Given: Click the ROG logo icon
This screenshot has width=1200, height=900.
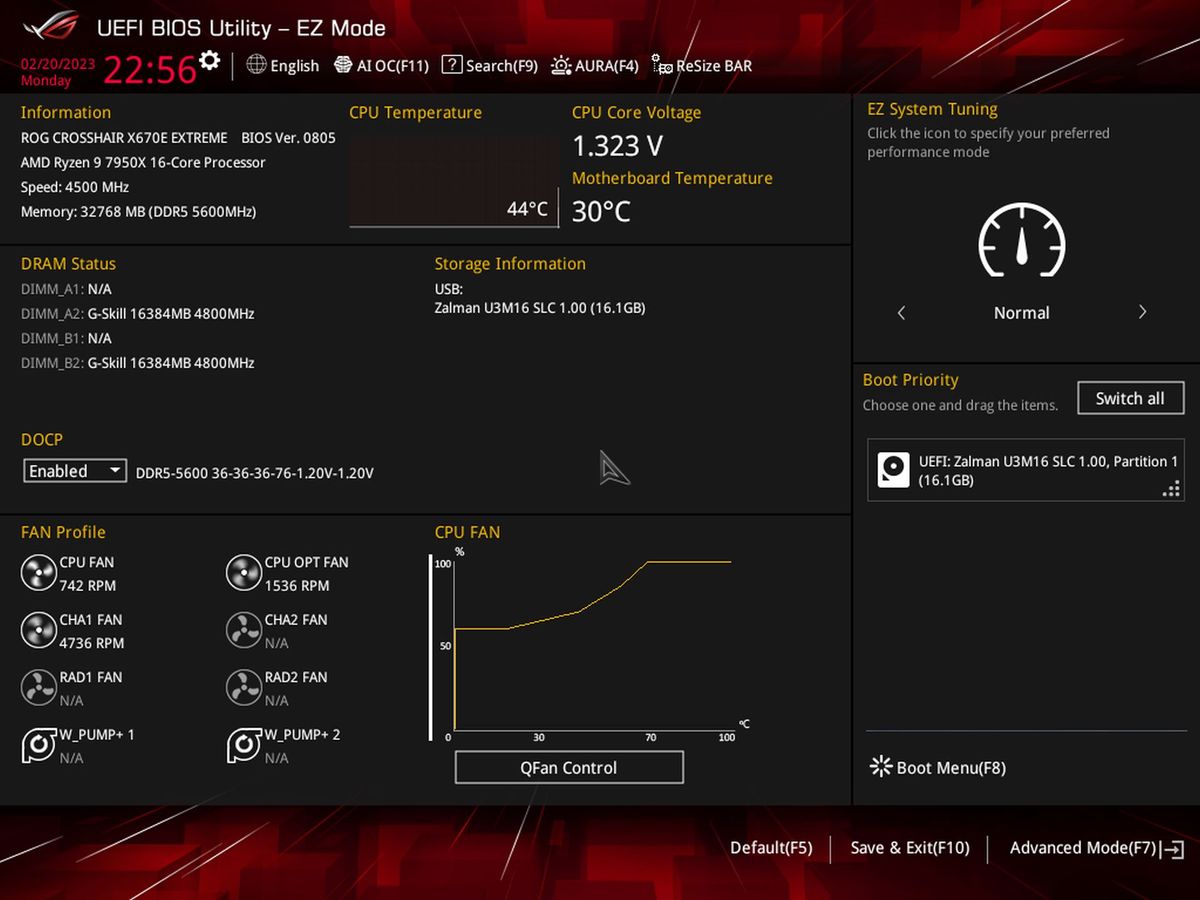Looking at the screenshot, I should (49, 27).
